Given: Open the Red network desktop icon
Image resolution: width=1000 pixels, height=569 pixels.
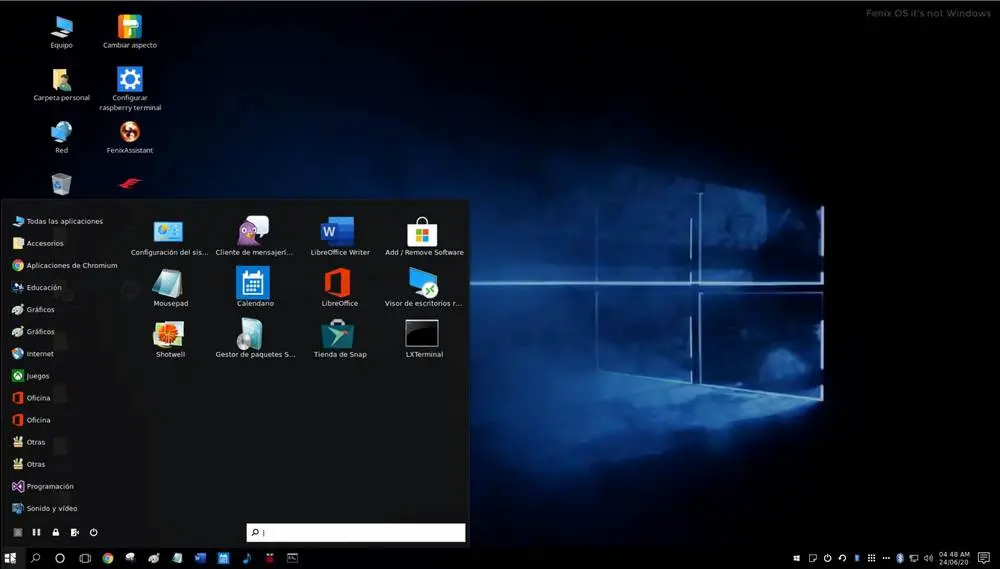Looking at the screenshot, I should click(x=61, y=137).
